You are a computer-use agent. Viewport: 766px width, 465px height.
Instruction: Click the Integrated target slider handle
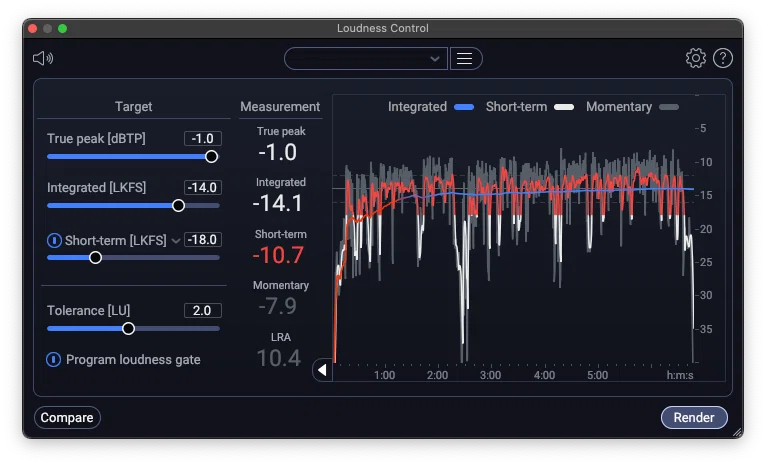click(x=179, y=206)
